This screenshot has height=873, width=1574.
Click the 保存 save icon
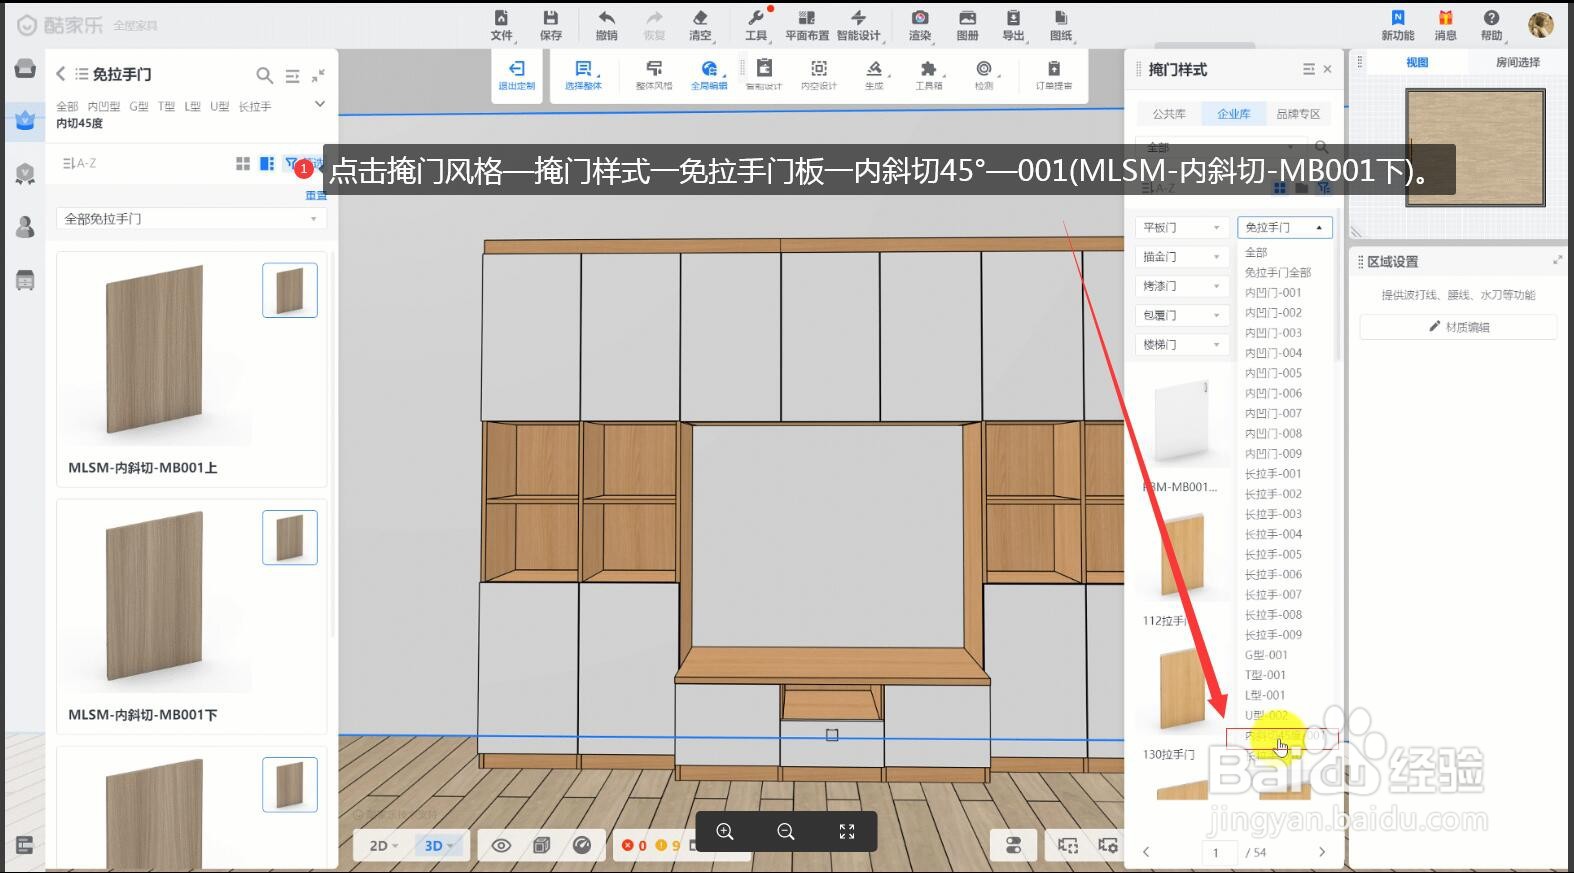click(551, 25)
